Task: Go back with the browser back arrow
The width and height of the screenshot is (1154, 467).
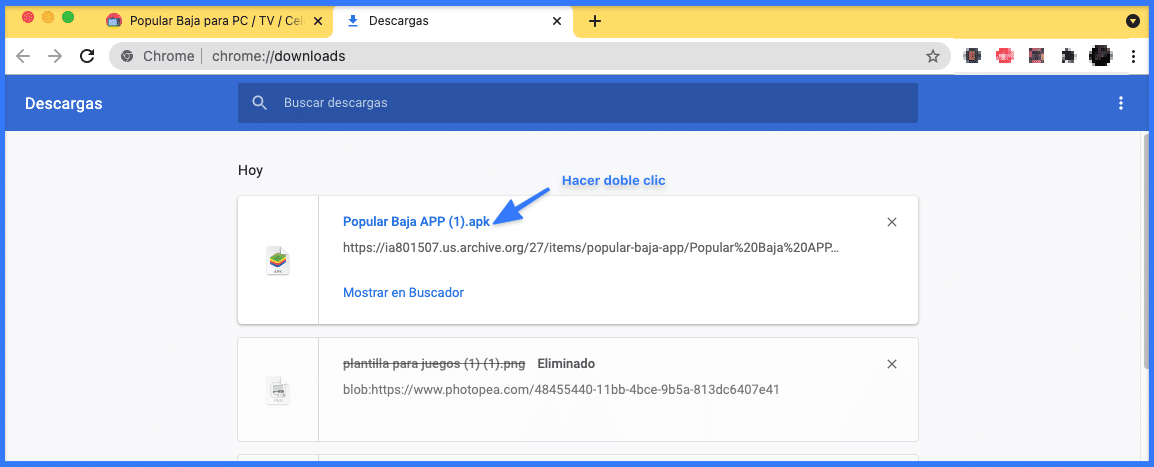Action: coord(23,56)
